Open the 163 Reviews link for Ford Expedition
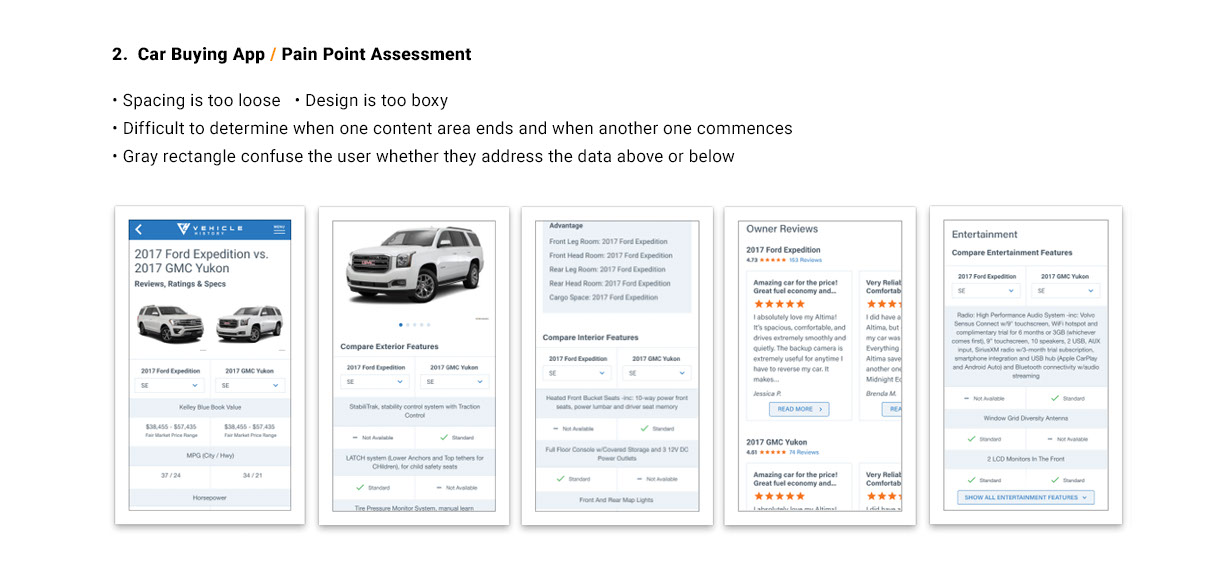 [807, 260]
